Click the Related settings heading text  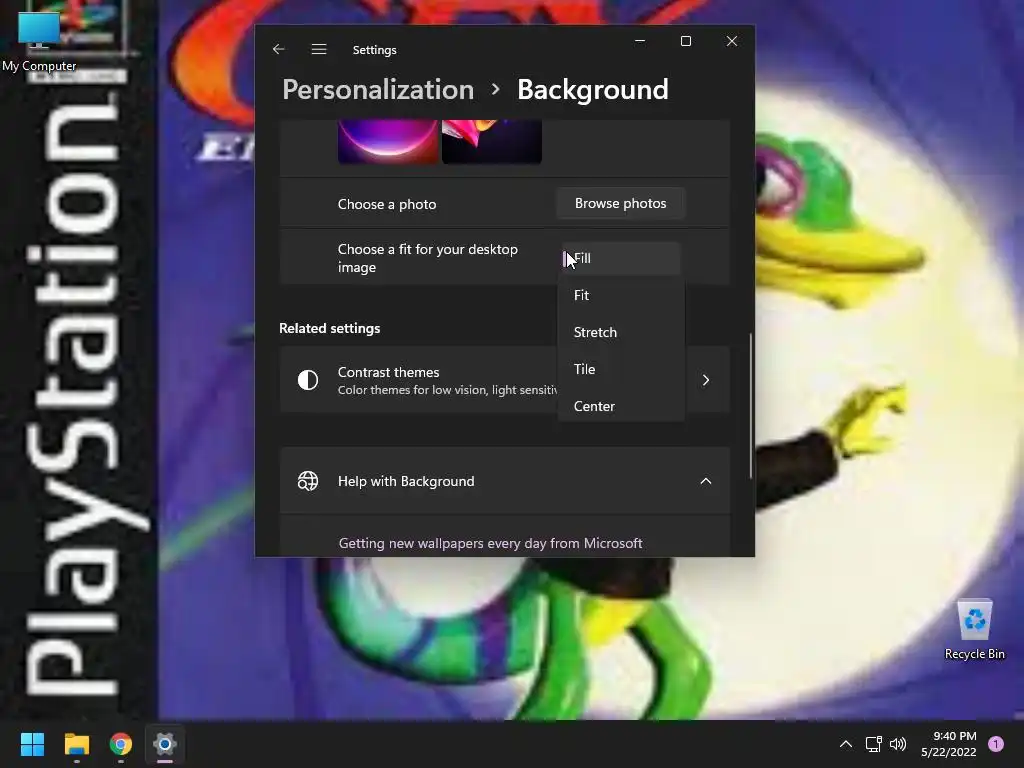(x=330, y=328)
